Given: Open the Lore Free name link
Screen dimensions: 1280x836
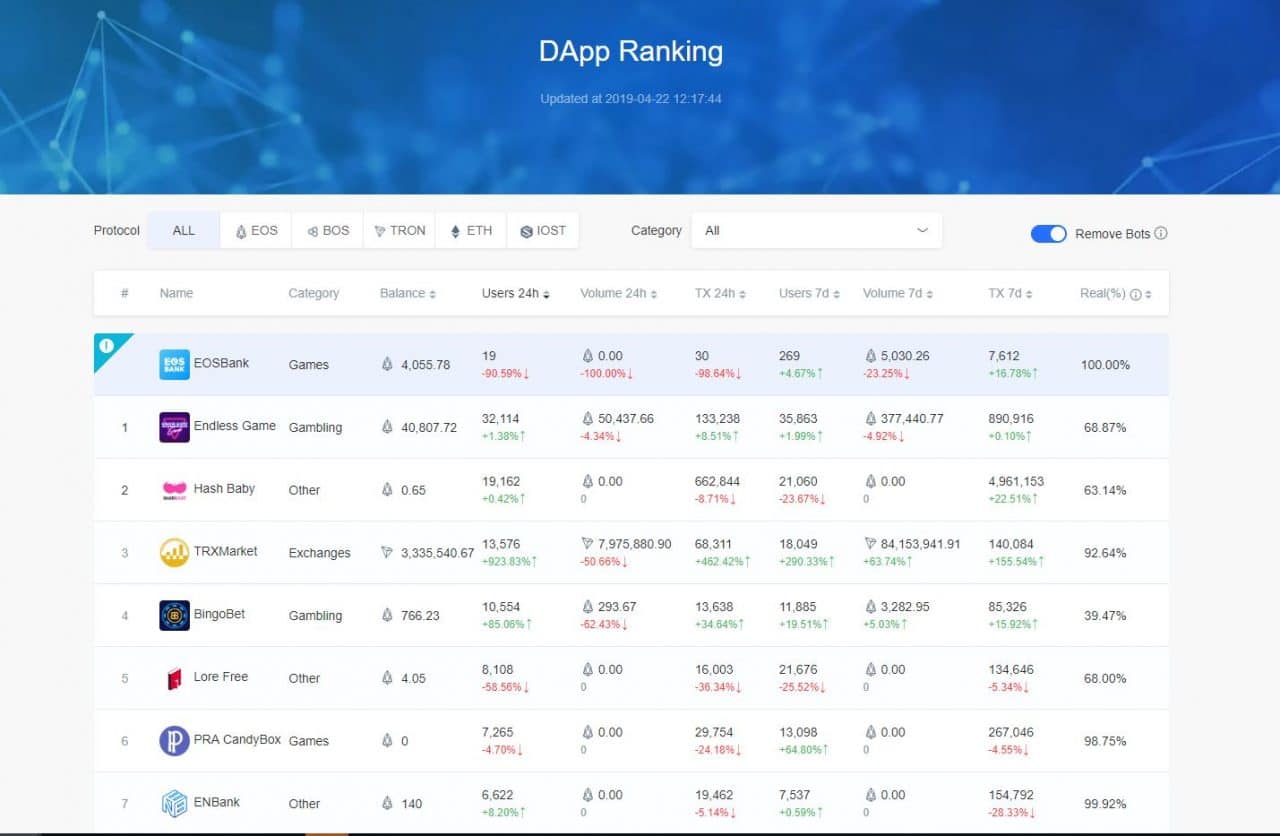Looking at the screenshot, I should point(221,677).
